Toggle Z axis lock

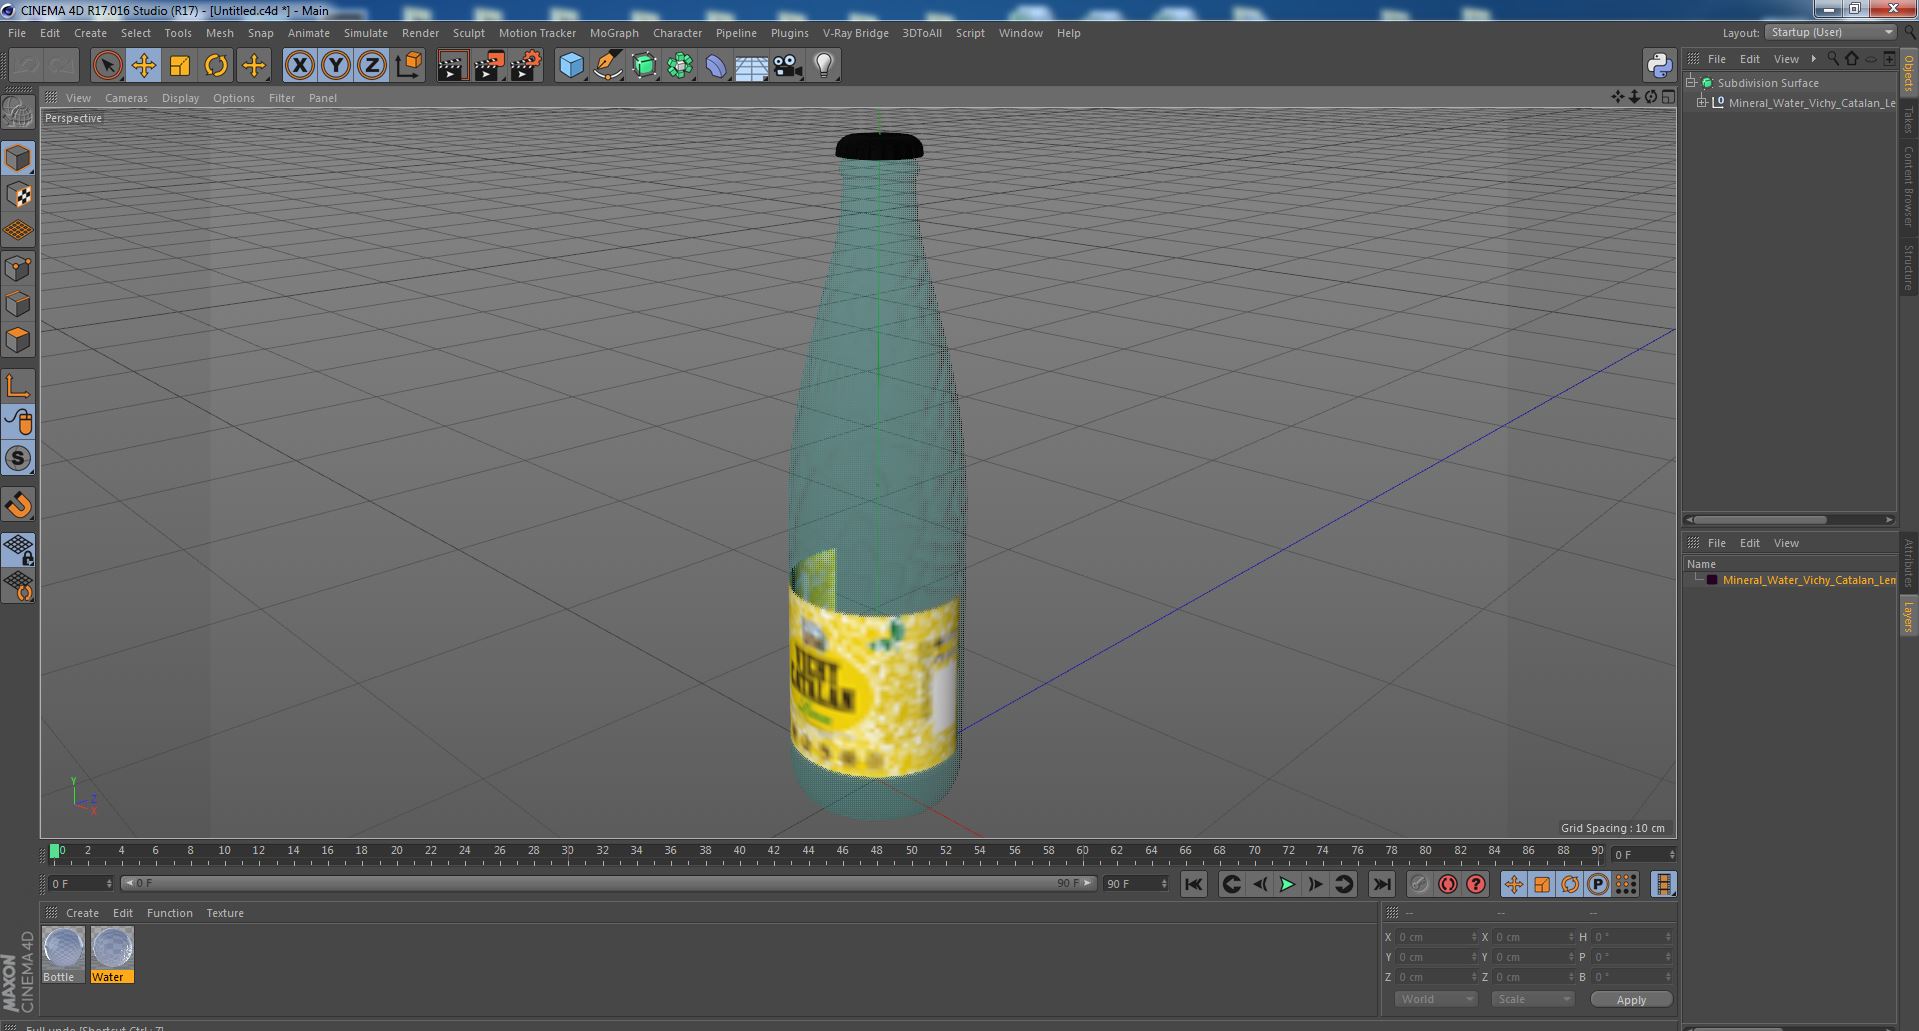tap(372, 66)
